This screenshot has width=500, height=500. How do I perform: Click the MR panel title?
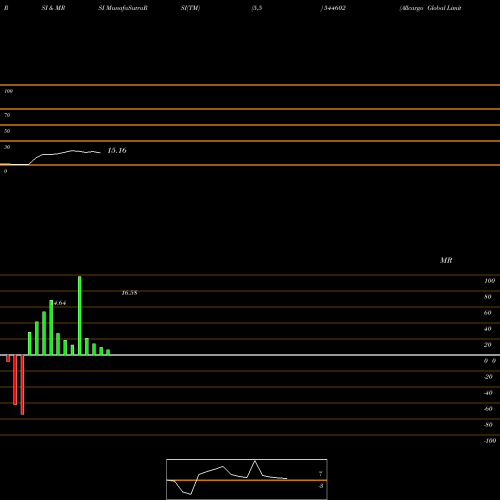point(446,260)
